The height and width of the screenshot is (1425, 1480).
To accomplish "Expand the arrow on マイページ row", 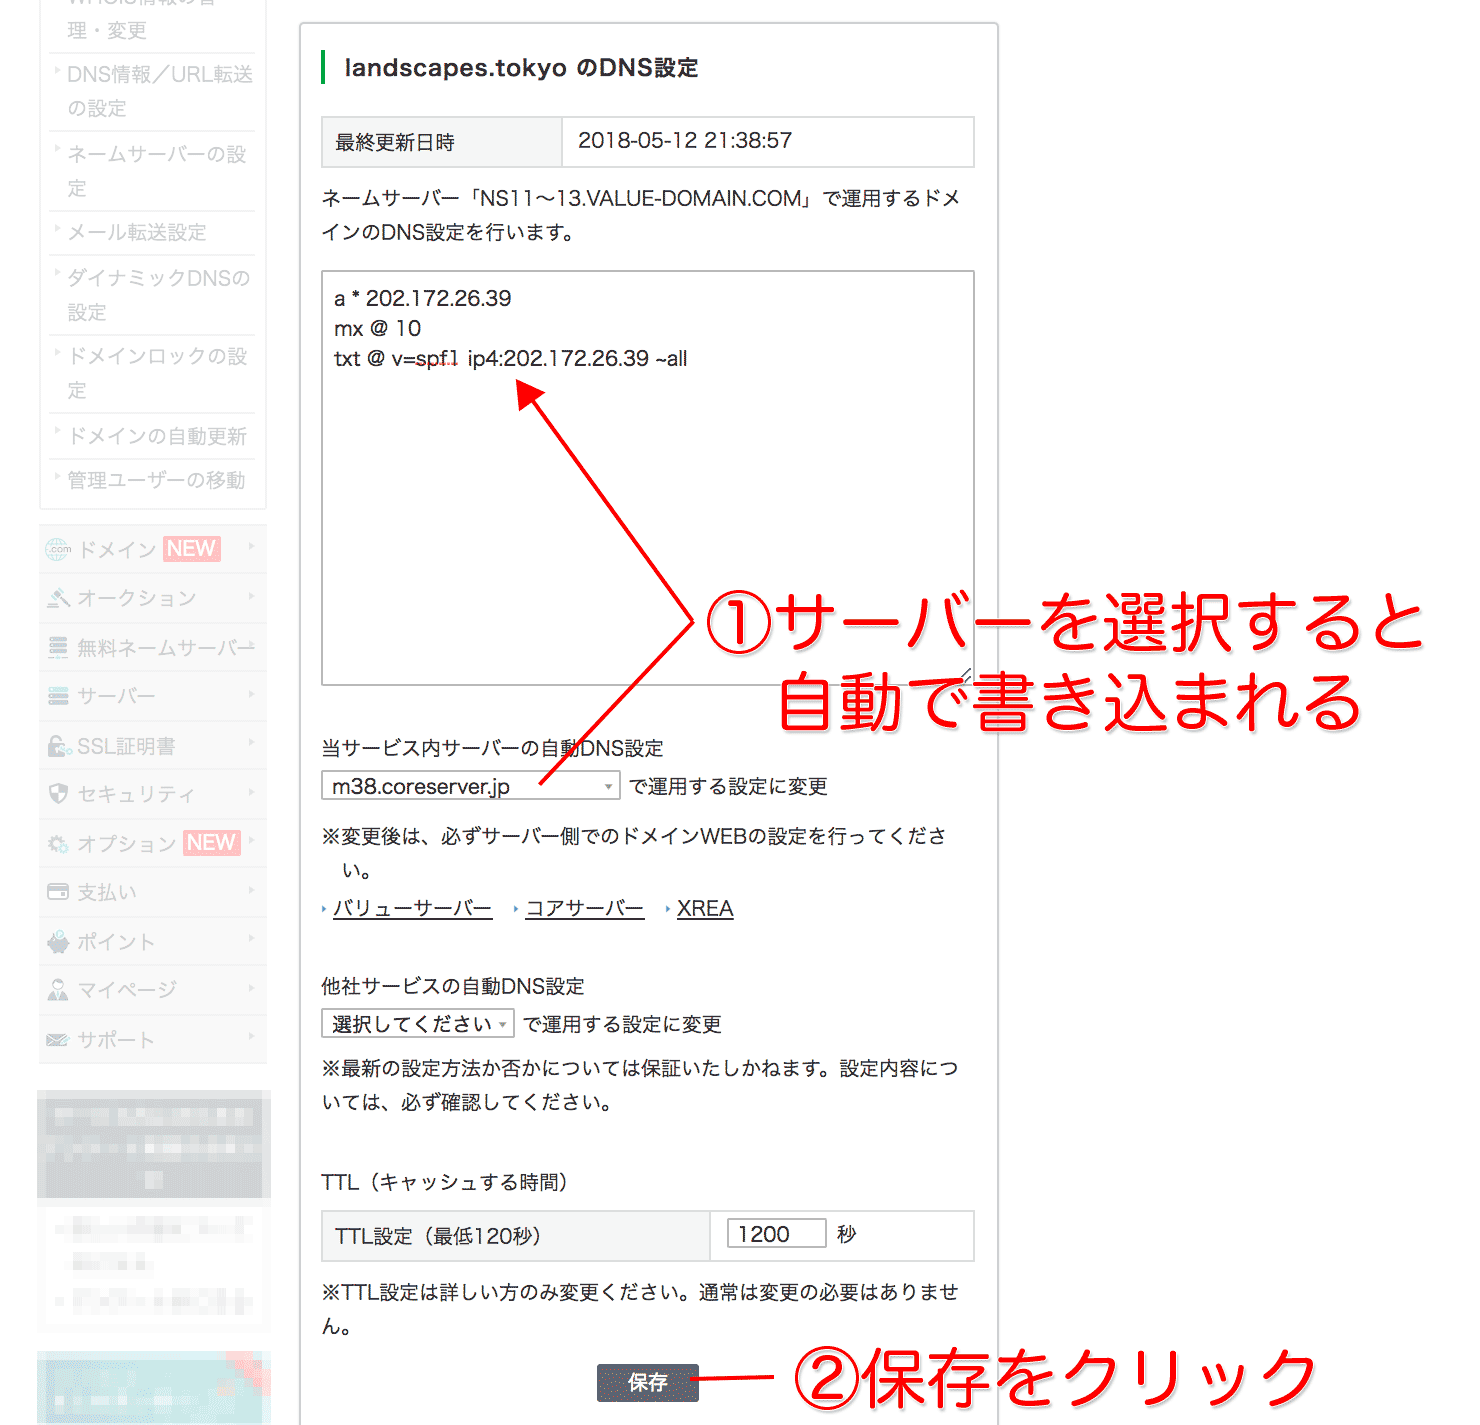I will pyautogui.click(x=251, y=987).
